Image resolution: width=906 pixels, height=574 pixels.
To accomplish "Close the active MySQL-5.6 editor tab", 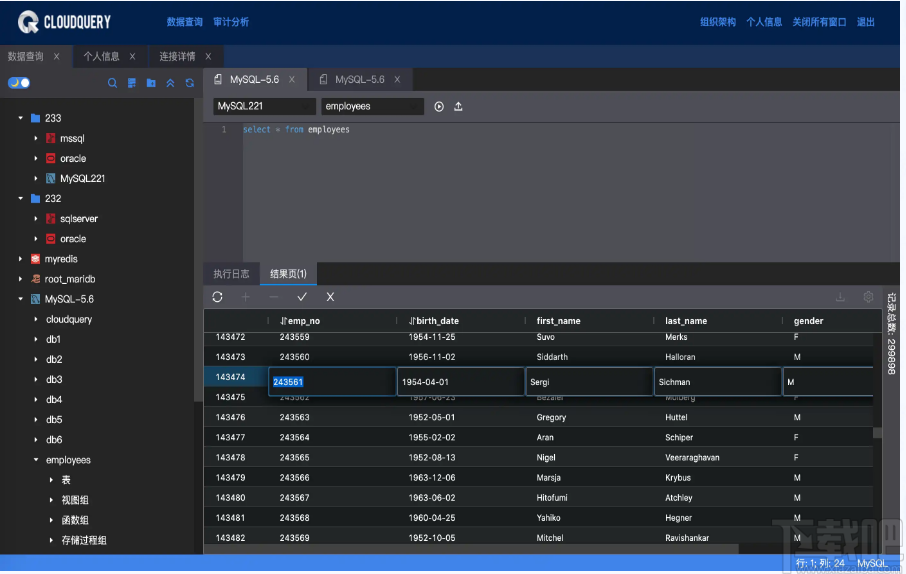I will tap(292, 80).
